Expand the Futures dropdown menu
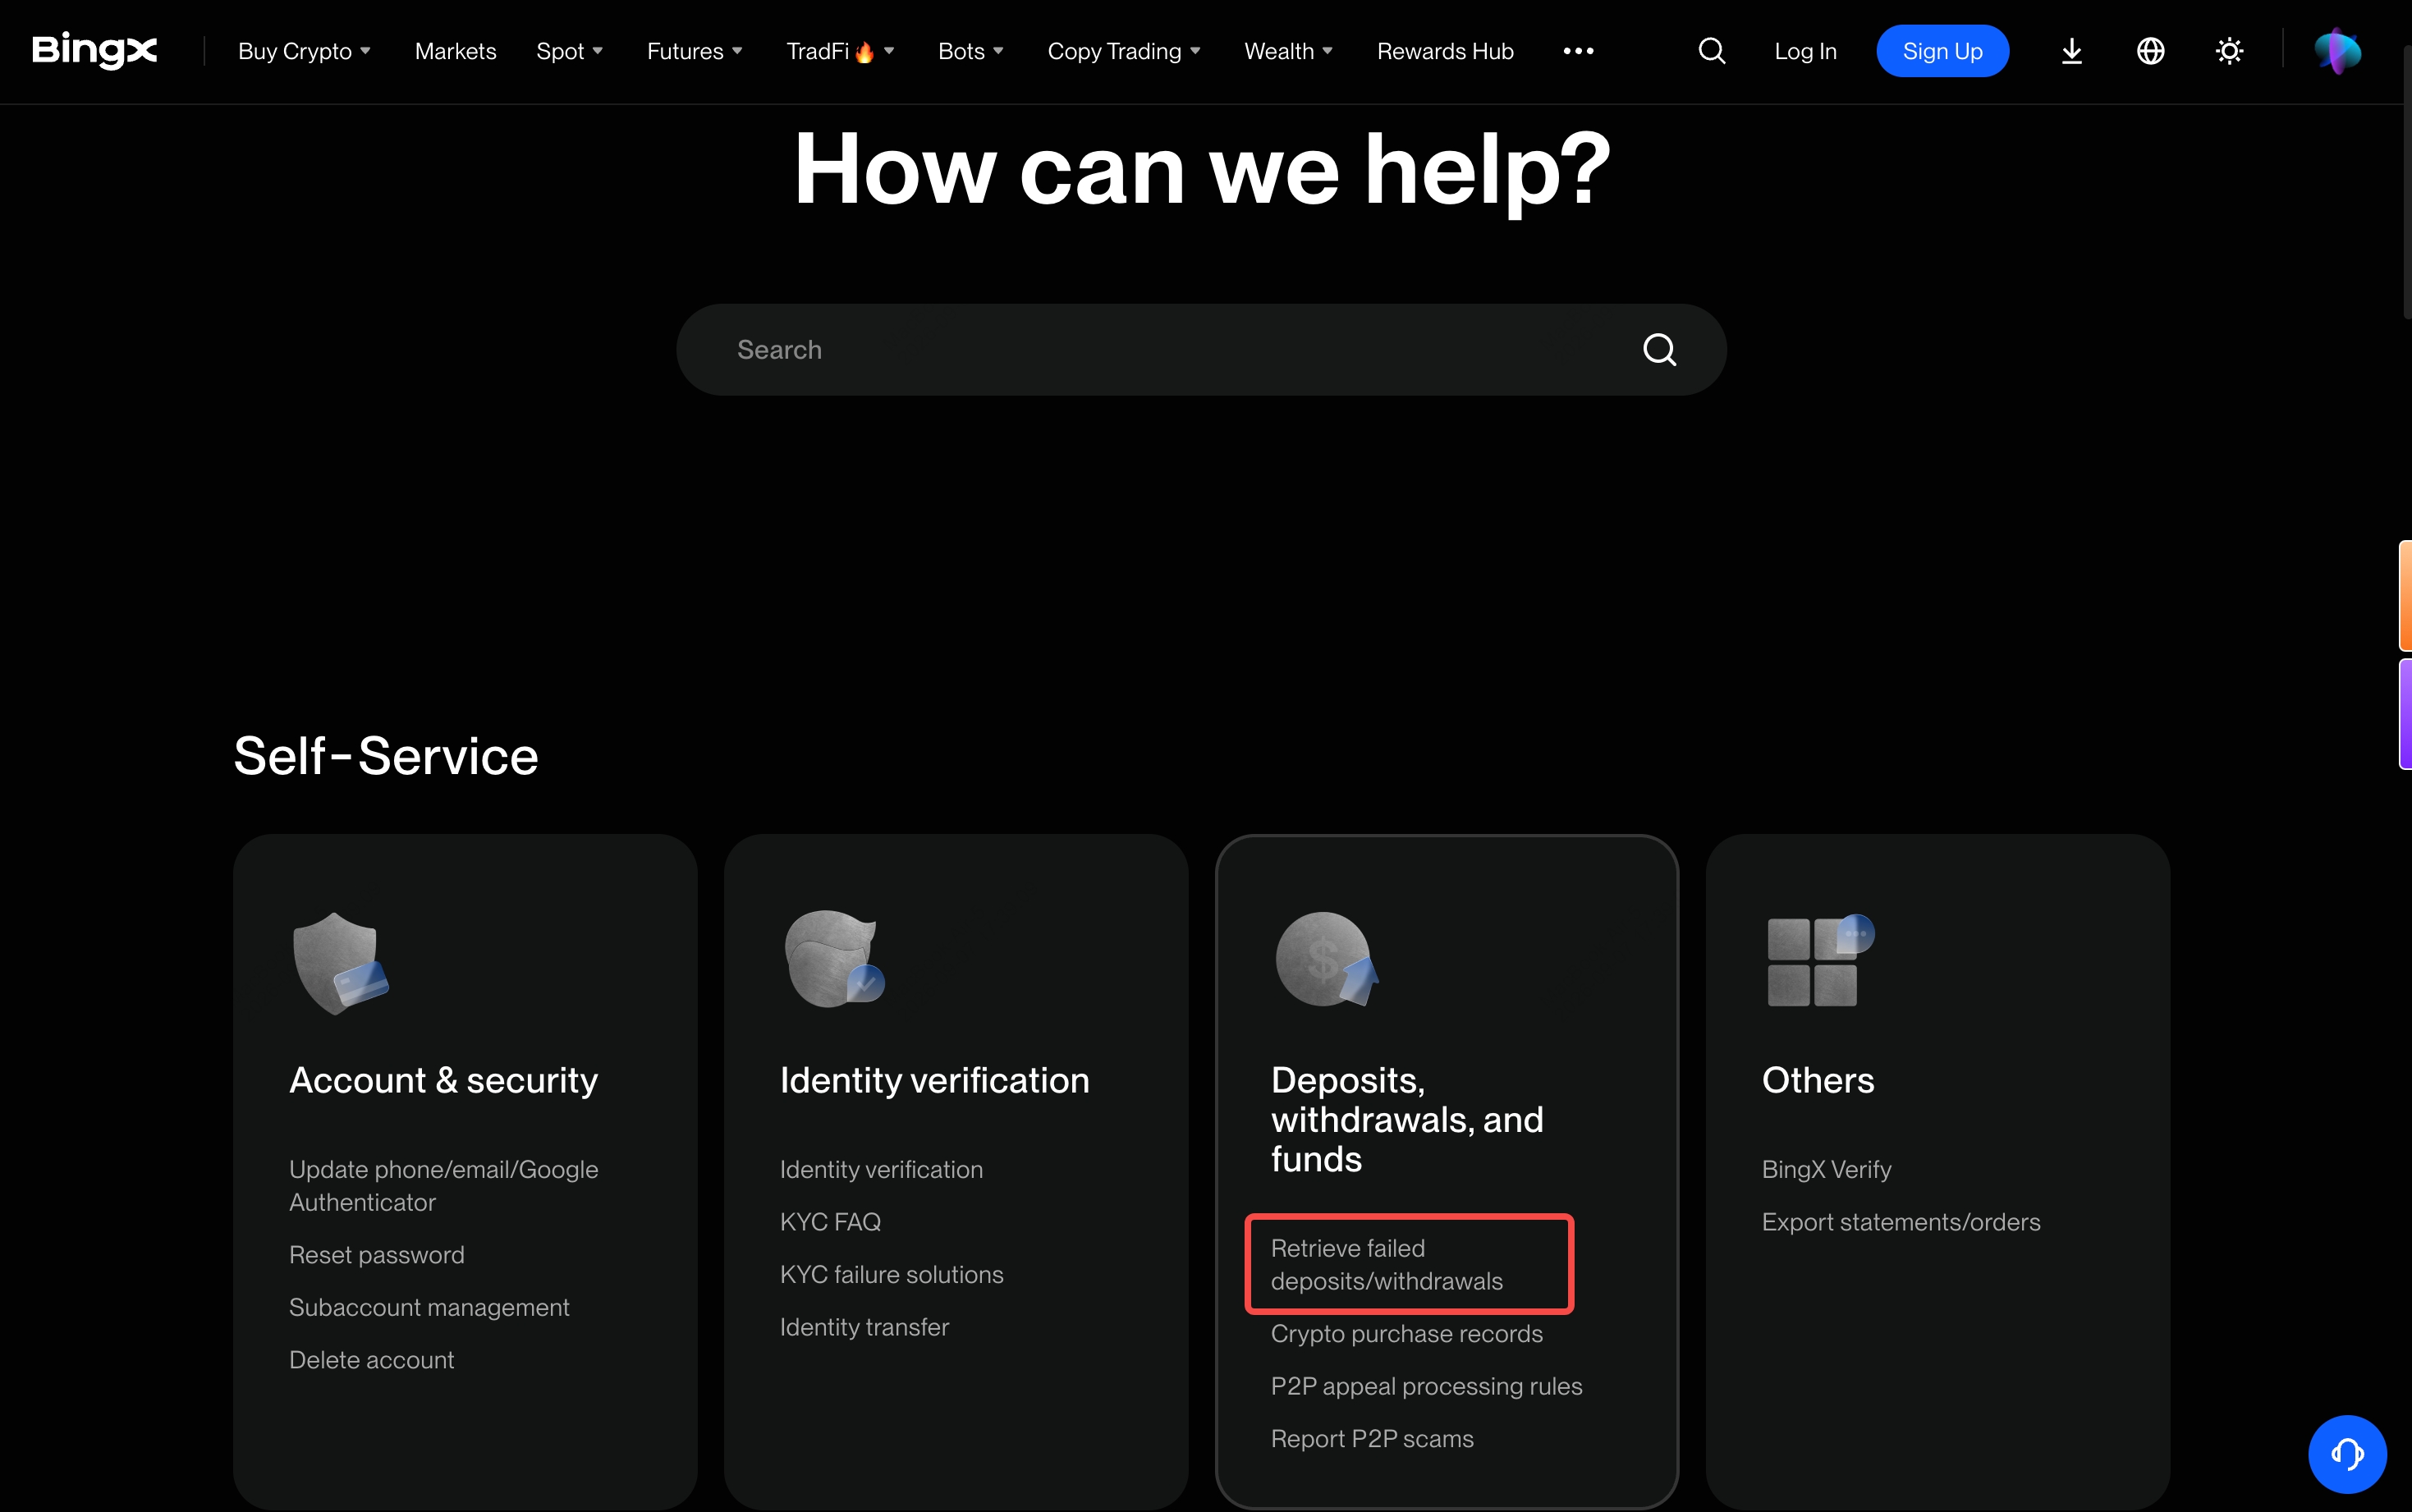This screenshot has width=2412, height=1512. click(694, 51)
